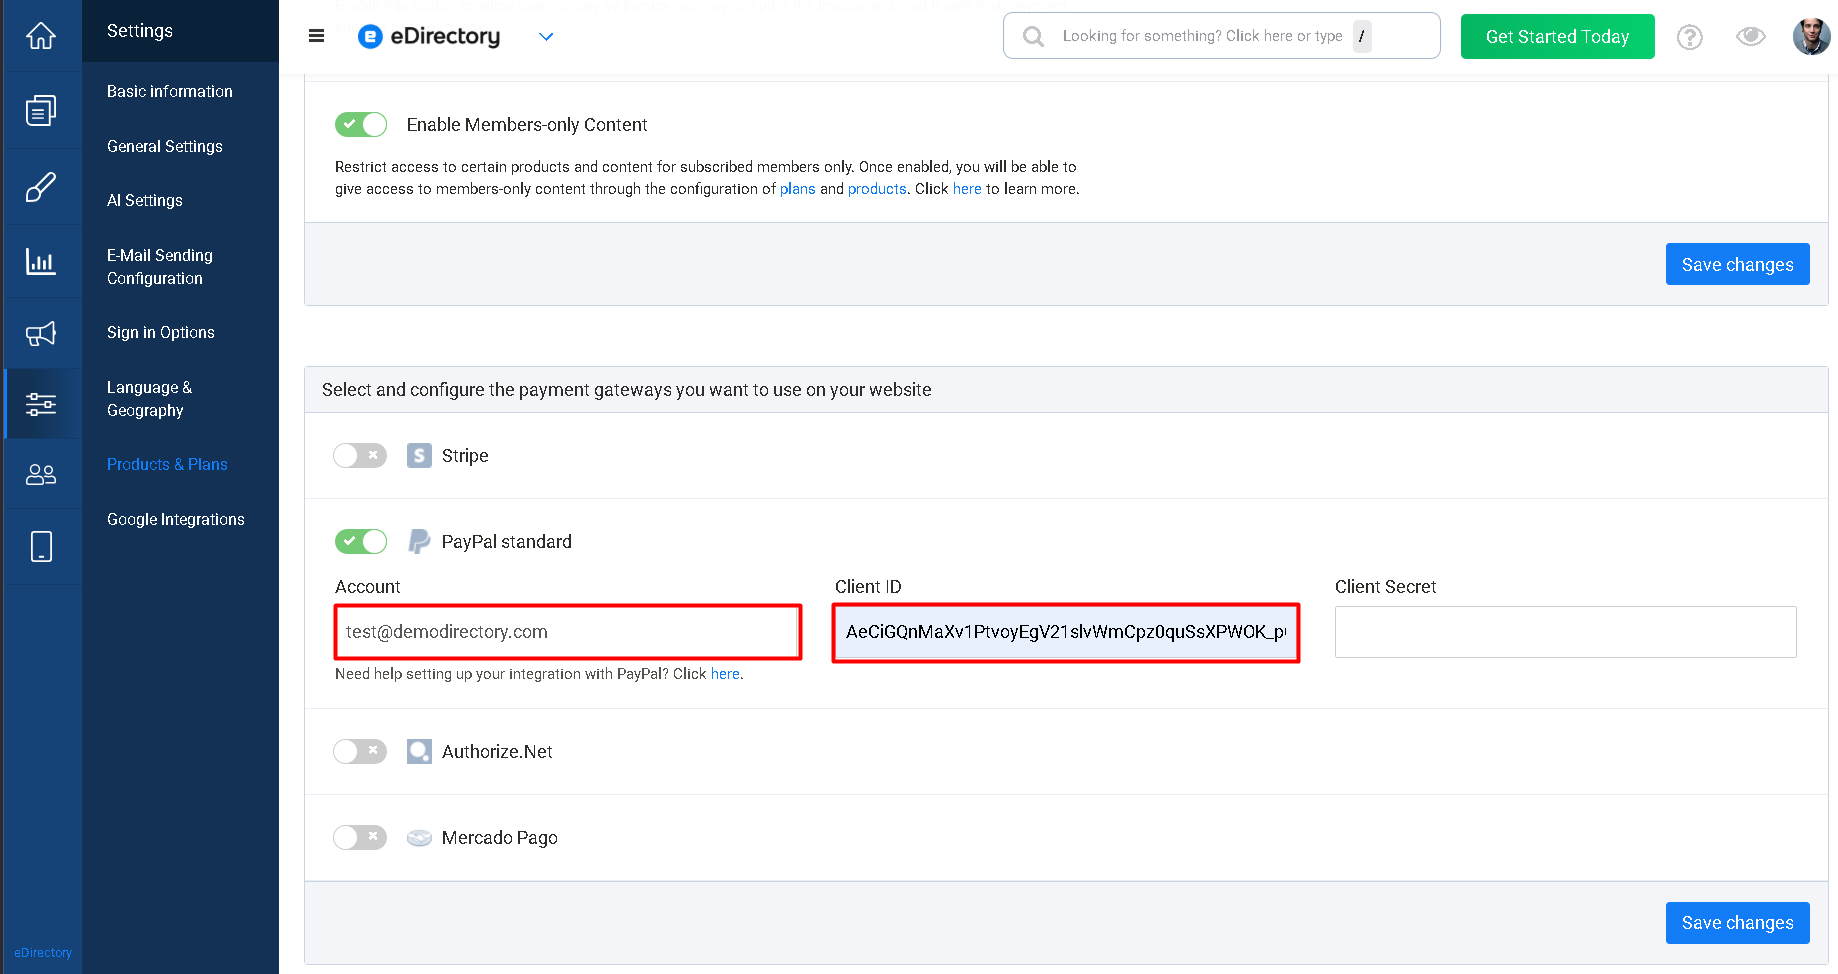Select Products & Plans menu item
The height and width of the screenshot is (974, 1838).
pyautogui.click(x=167, y=464)
